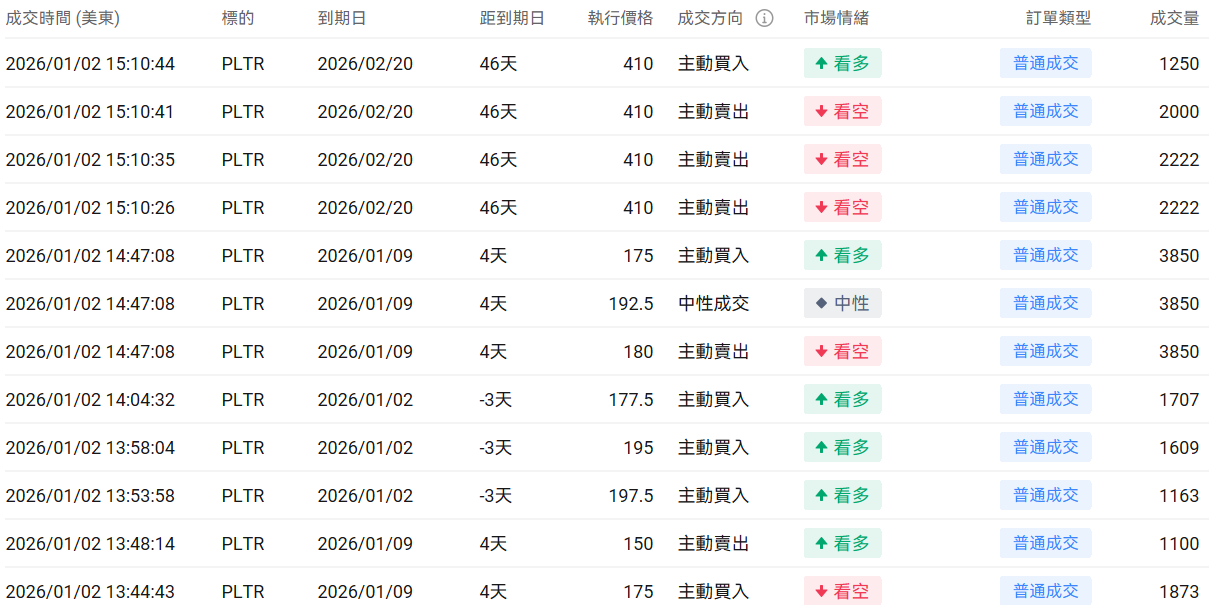The height and width of the screenshot is (605, 1209).
Task: Click the diamond icon in the 中性 badge
Action: [821, 304]
